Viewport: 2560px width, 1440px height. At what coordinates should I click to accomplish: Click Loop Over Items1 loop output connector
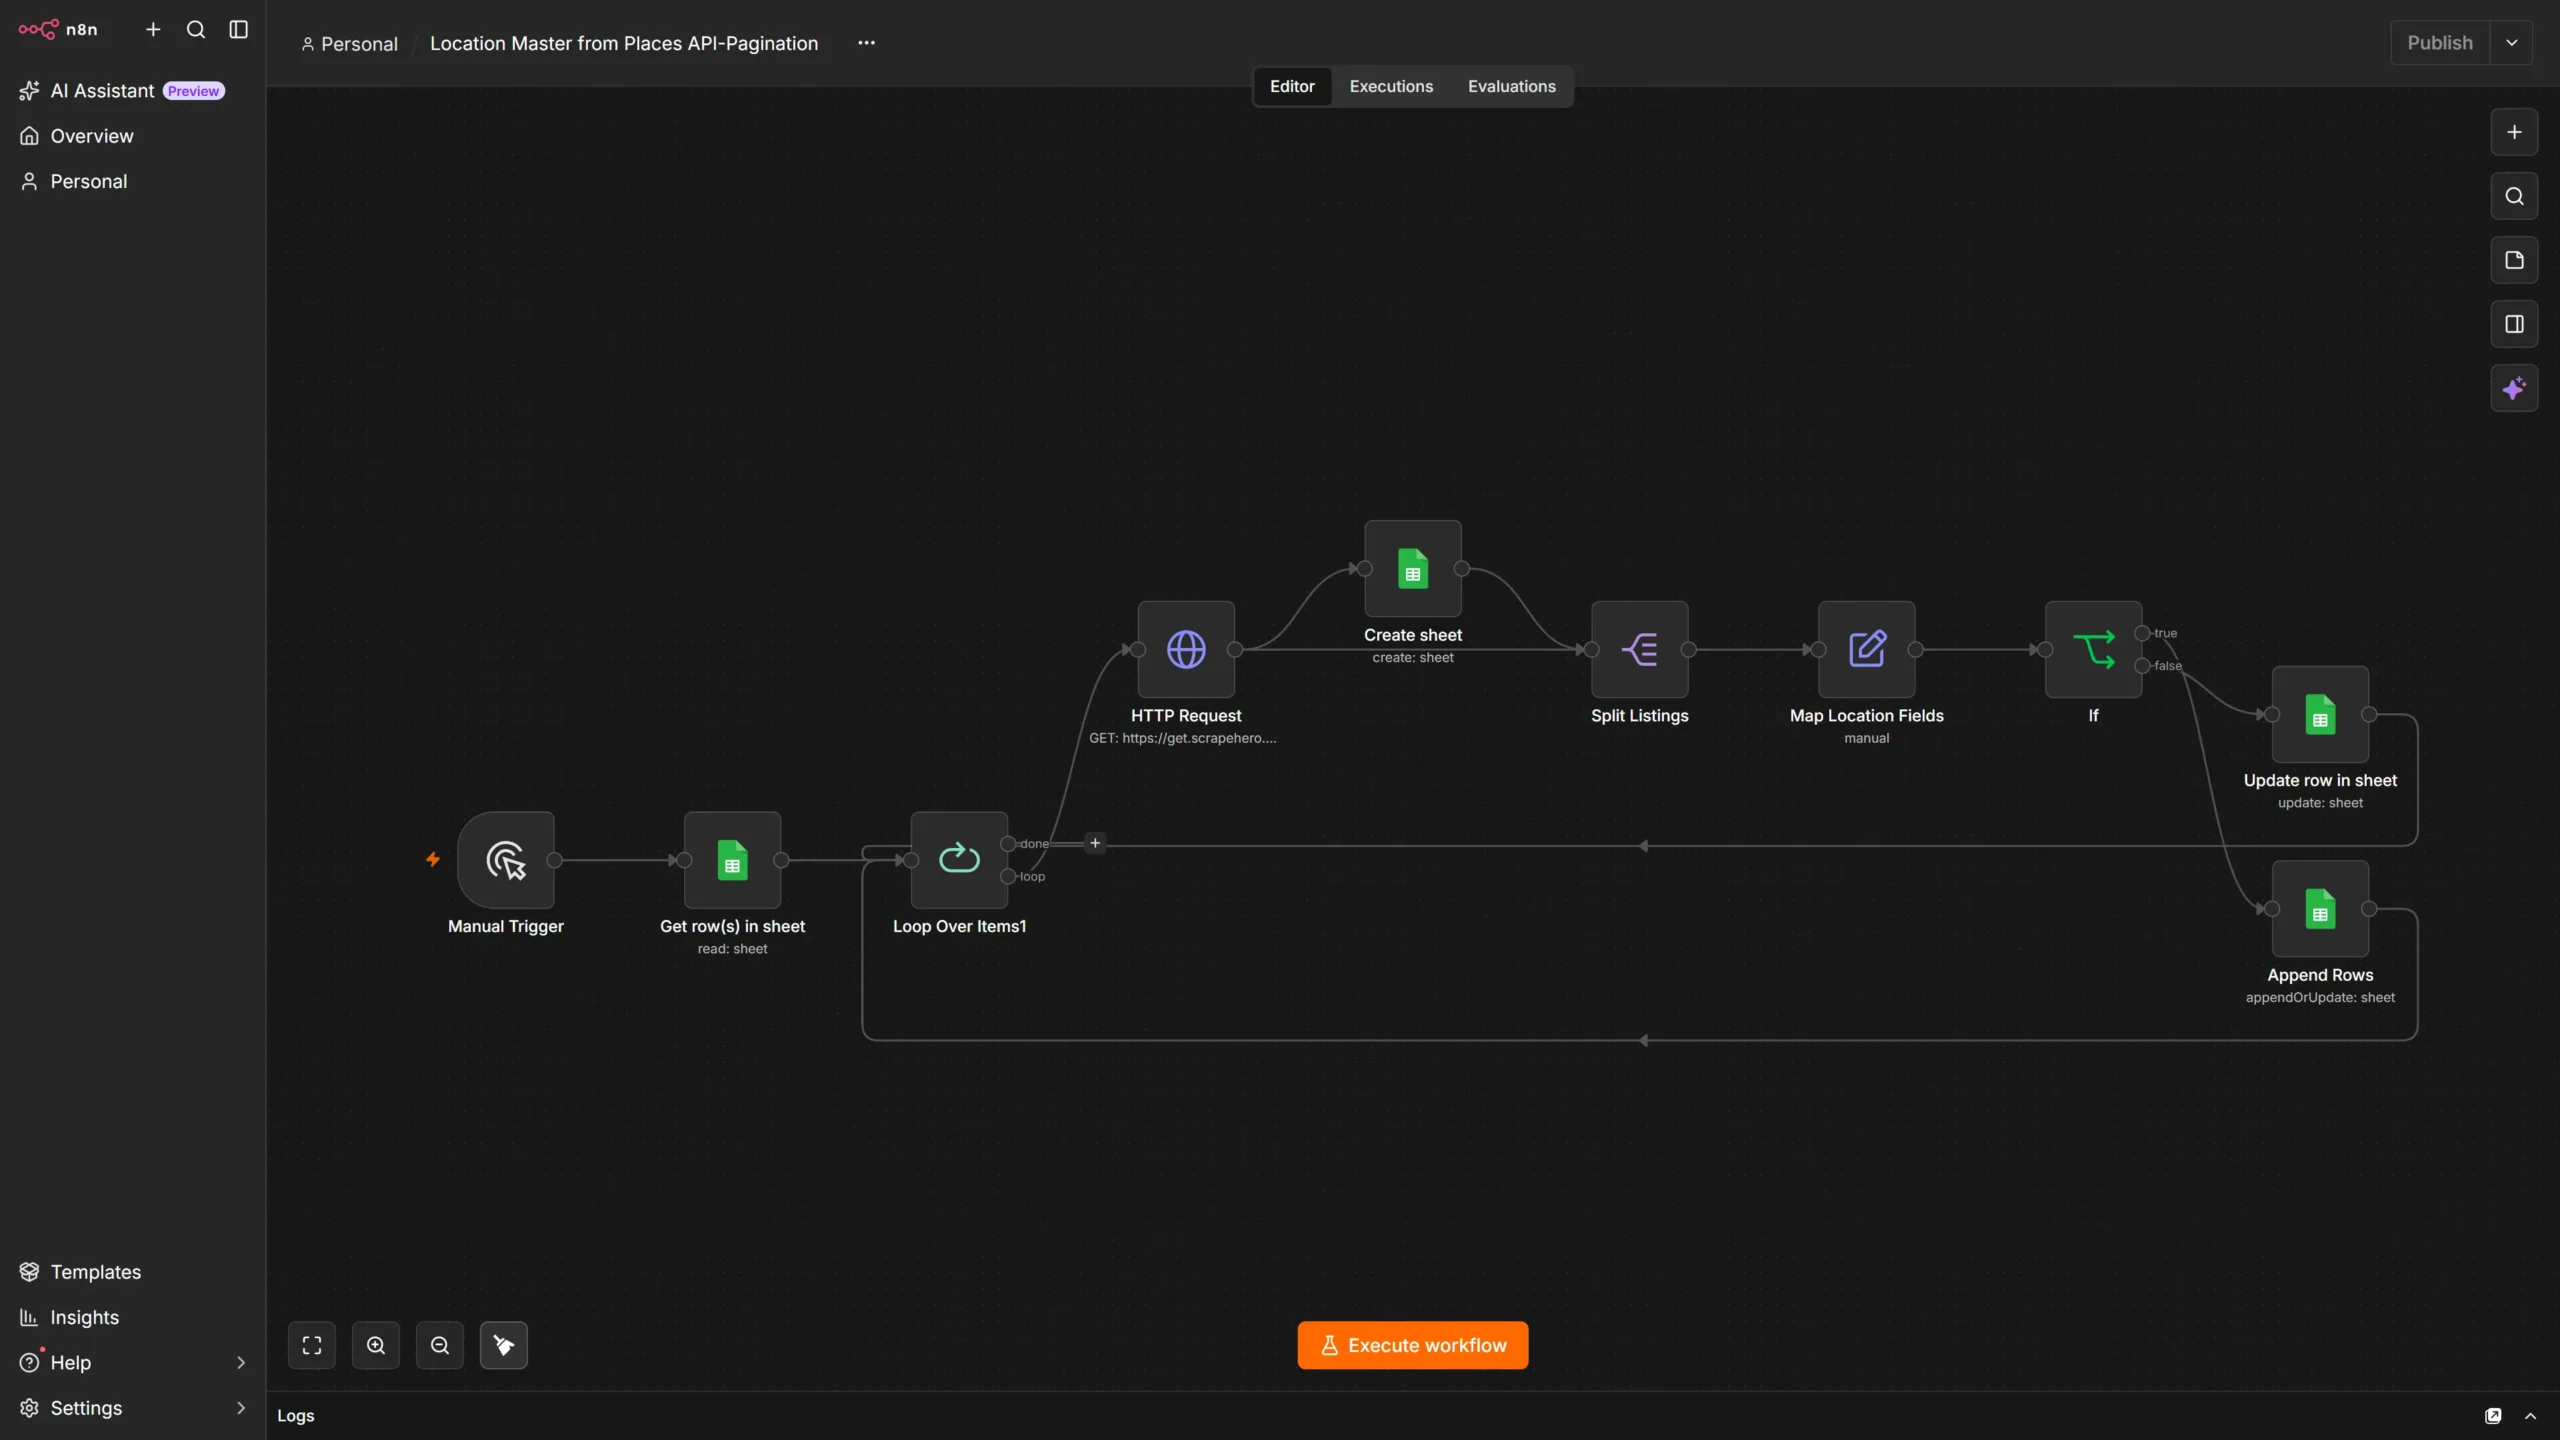point(1009,877)
